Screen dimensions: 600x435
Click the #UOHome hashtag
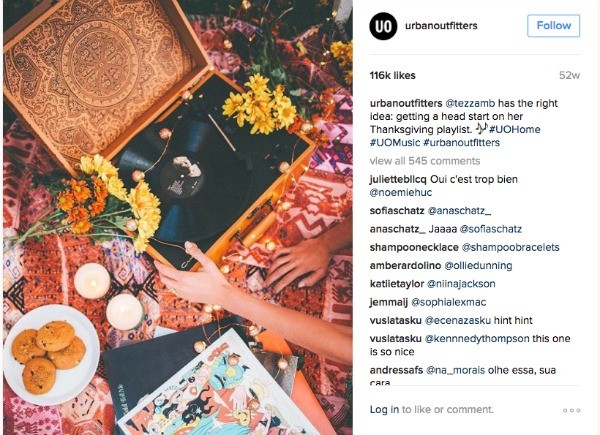[x=515, y=129]
